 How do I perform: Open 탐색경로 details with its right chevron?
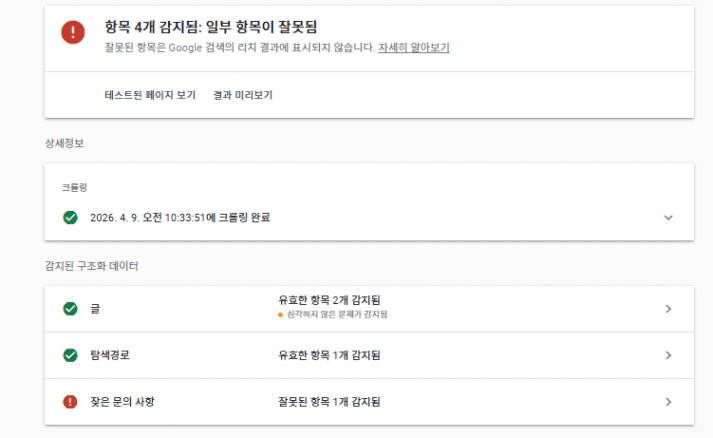click(x=668, y=355)
